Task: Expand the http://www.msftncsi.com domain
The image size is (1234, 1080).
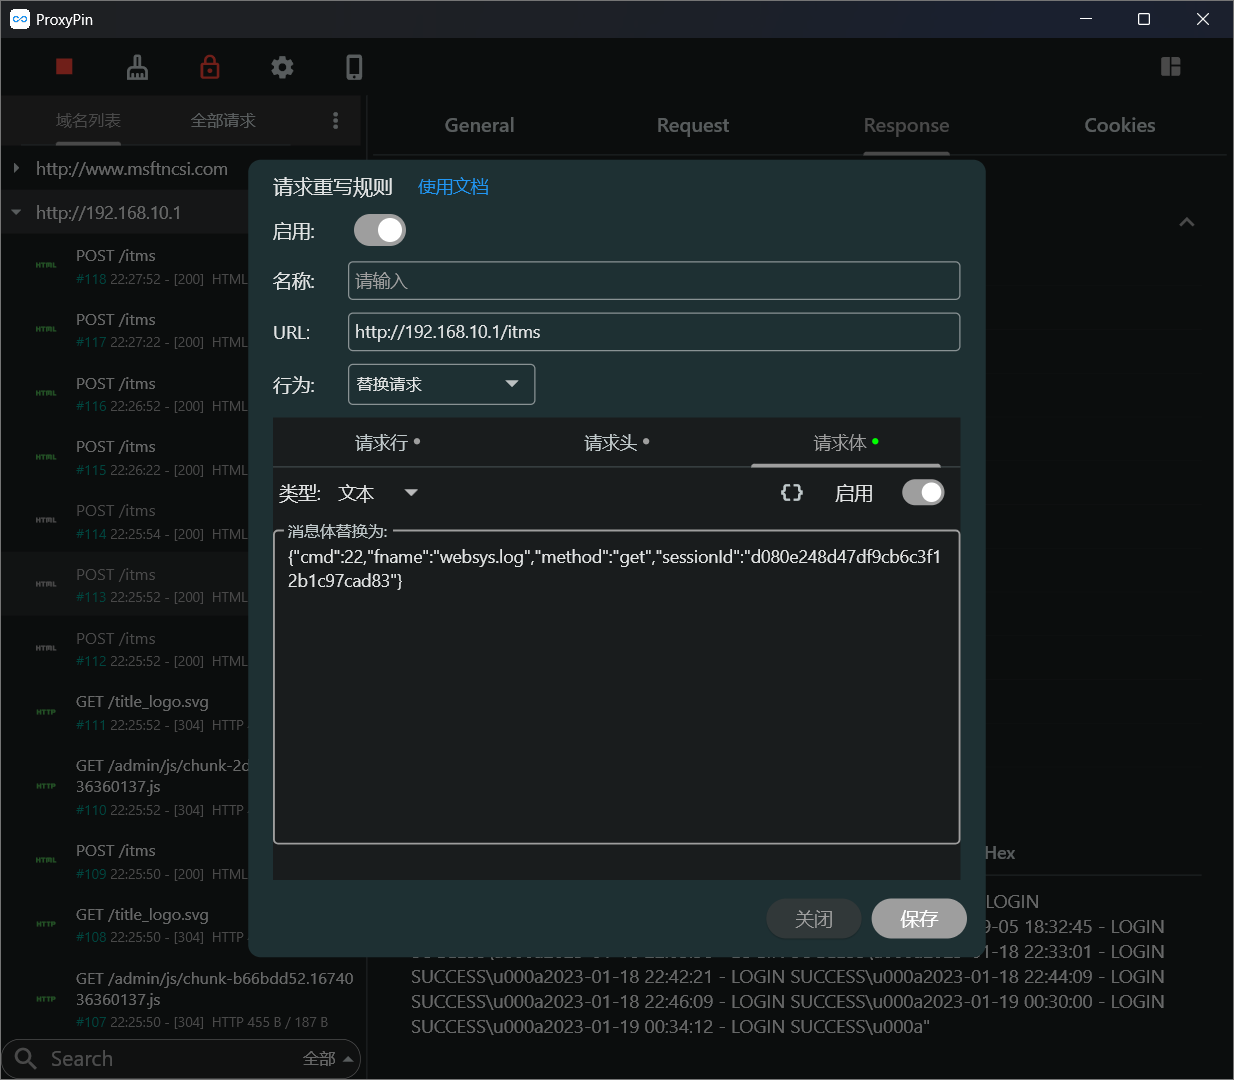Action: [x=17, y=169]
